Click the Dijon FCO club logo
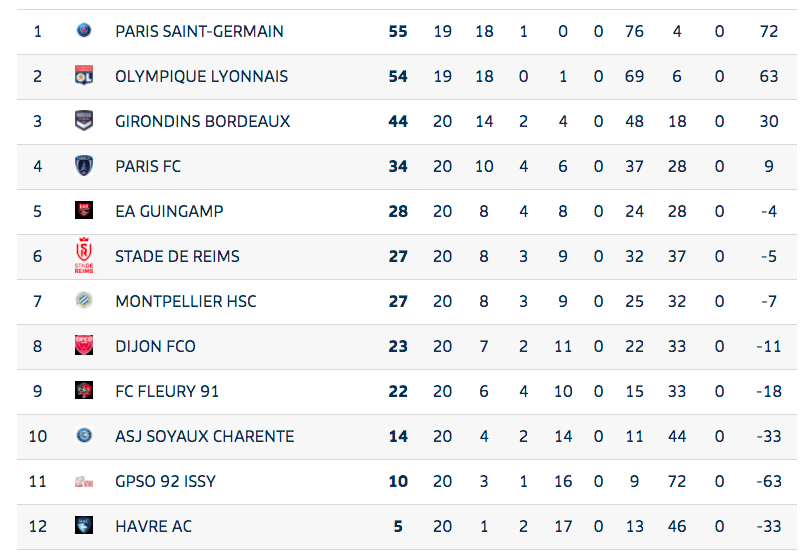 (x=84, y=346)
